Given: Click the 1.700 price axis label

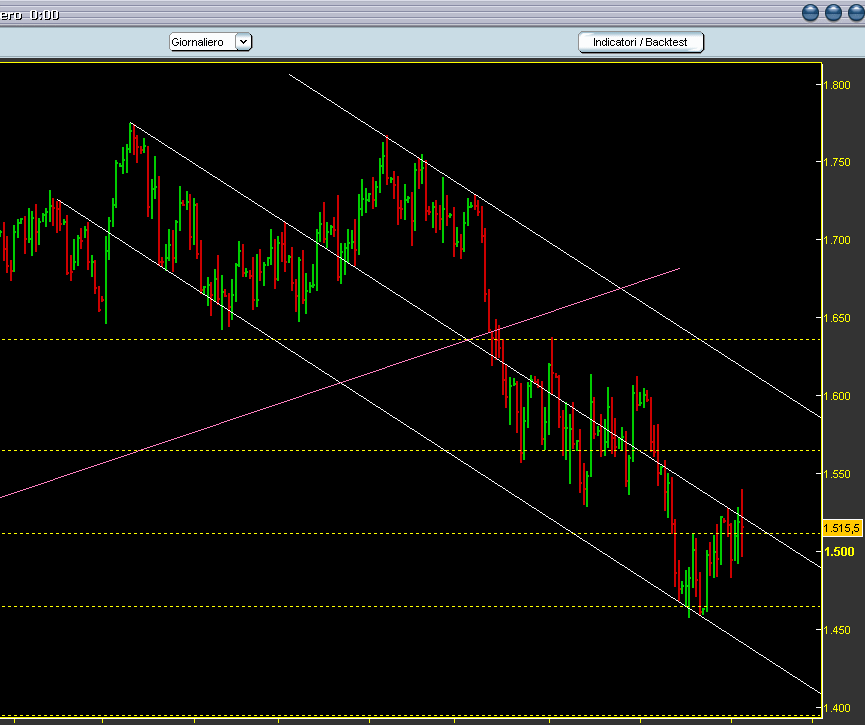Looking at the screenshot, I should tap(837, 240).
